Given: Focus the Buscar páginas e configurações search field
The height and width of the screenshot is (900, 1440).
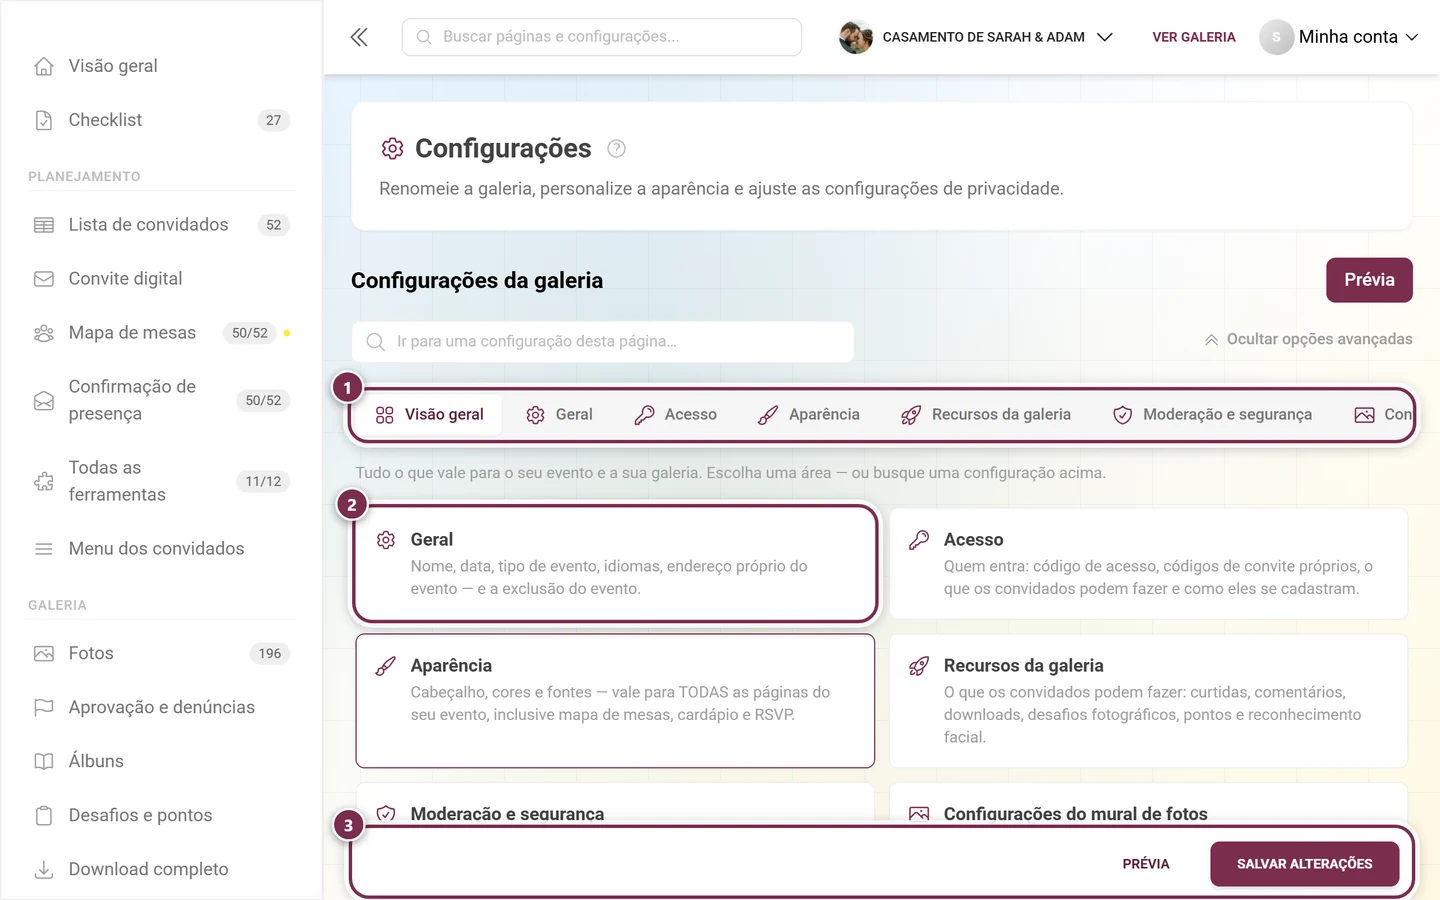Looking at the screenshot, I should [x=602, y=37].
